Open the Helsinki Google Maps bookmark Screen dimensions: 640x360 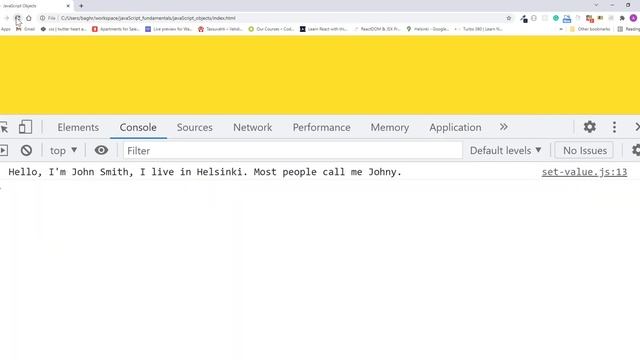tap(428, 29)
